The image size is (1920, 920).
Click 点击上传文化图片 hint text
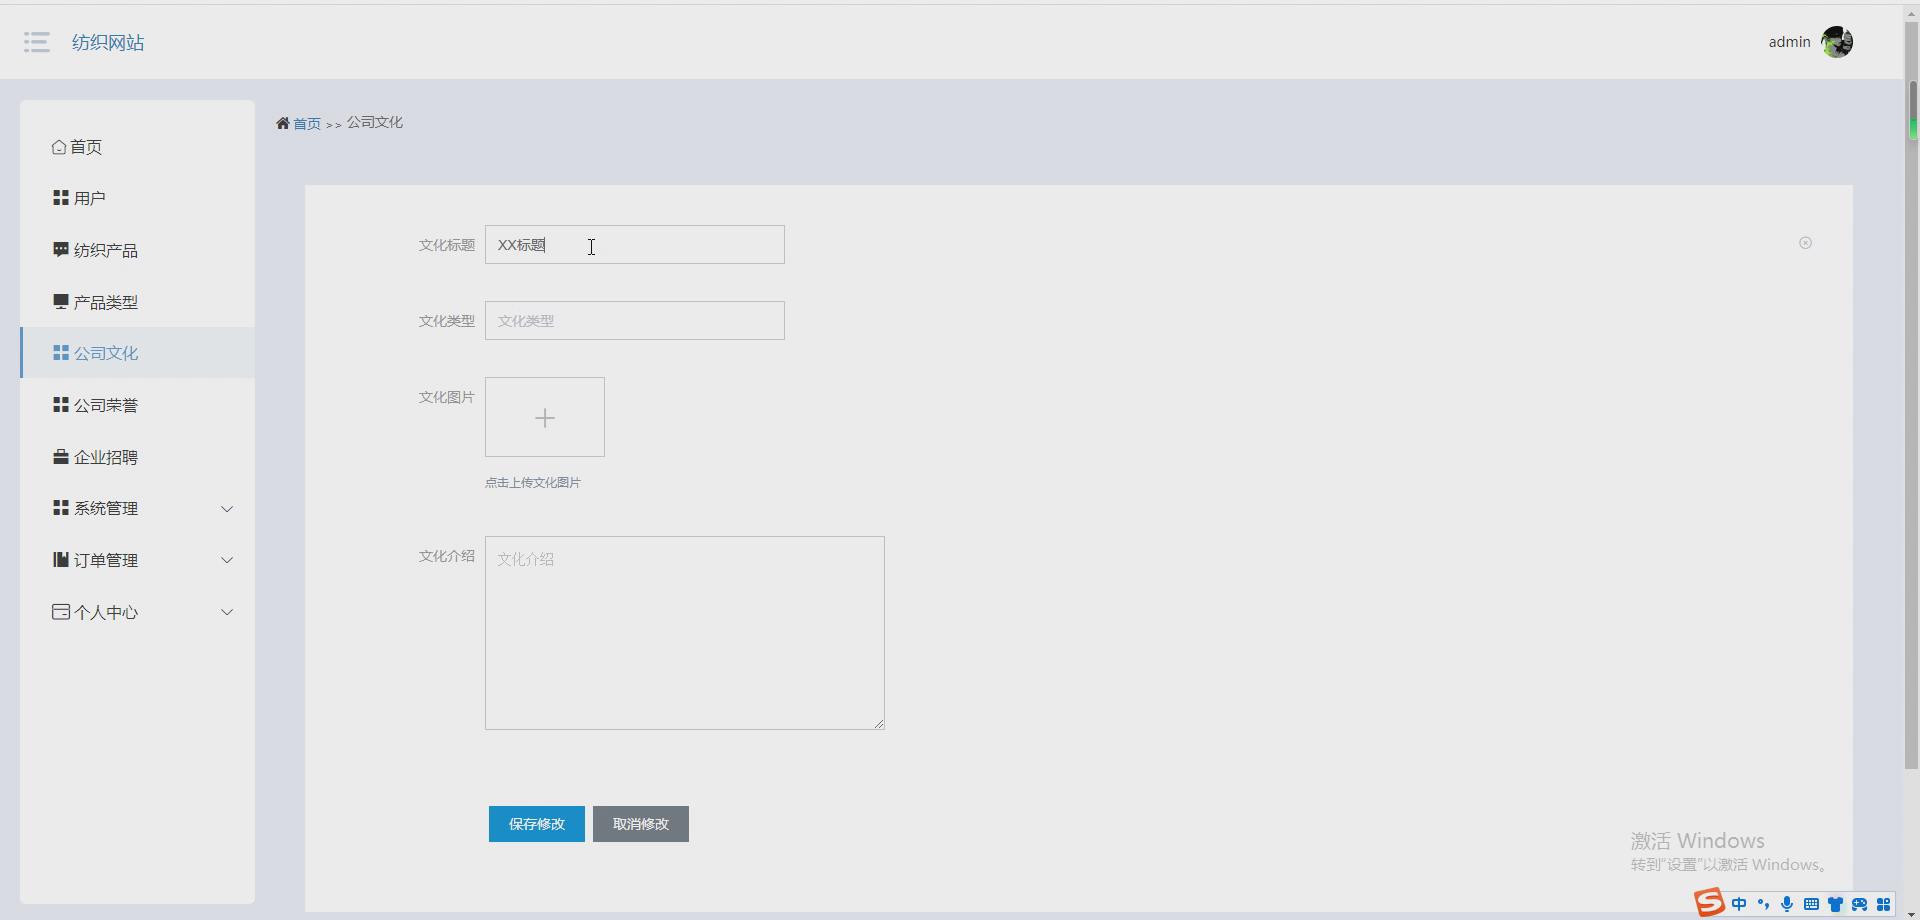(533, 483)
